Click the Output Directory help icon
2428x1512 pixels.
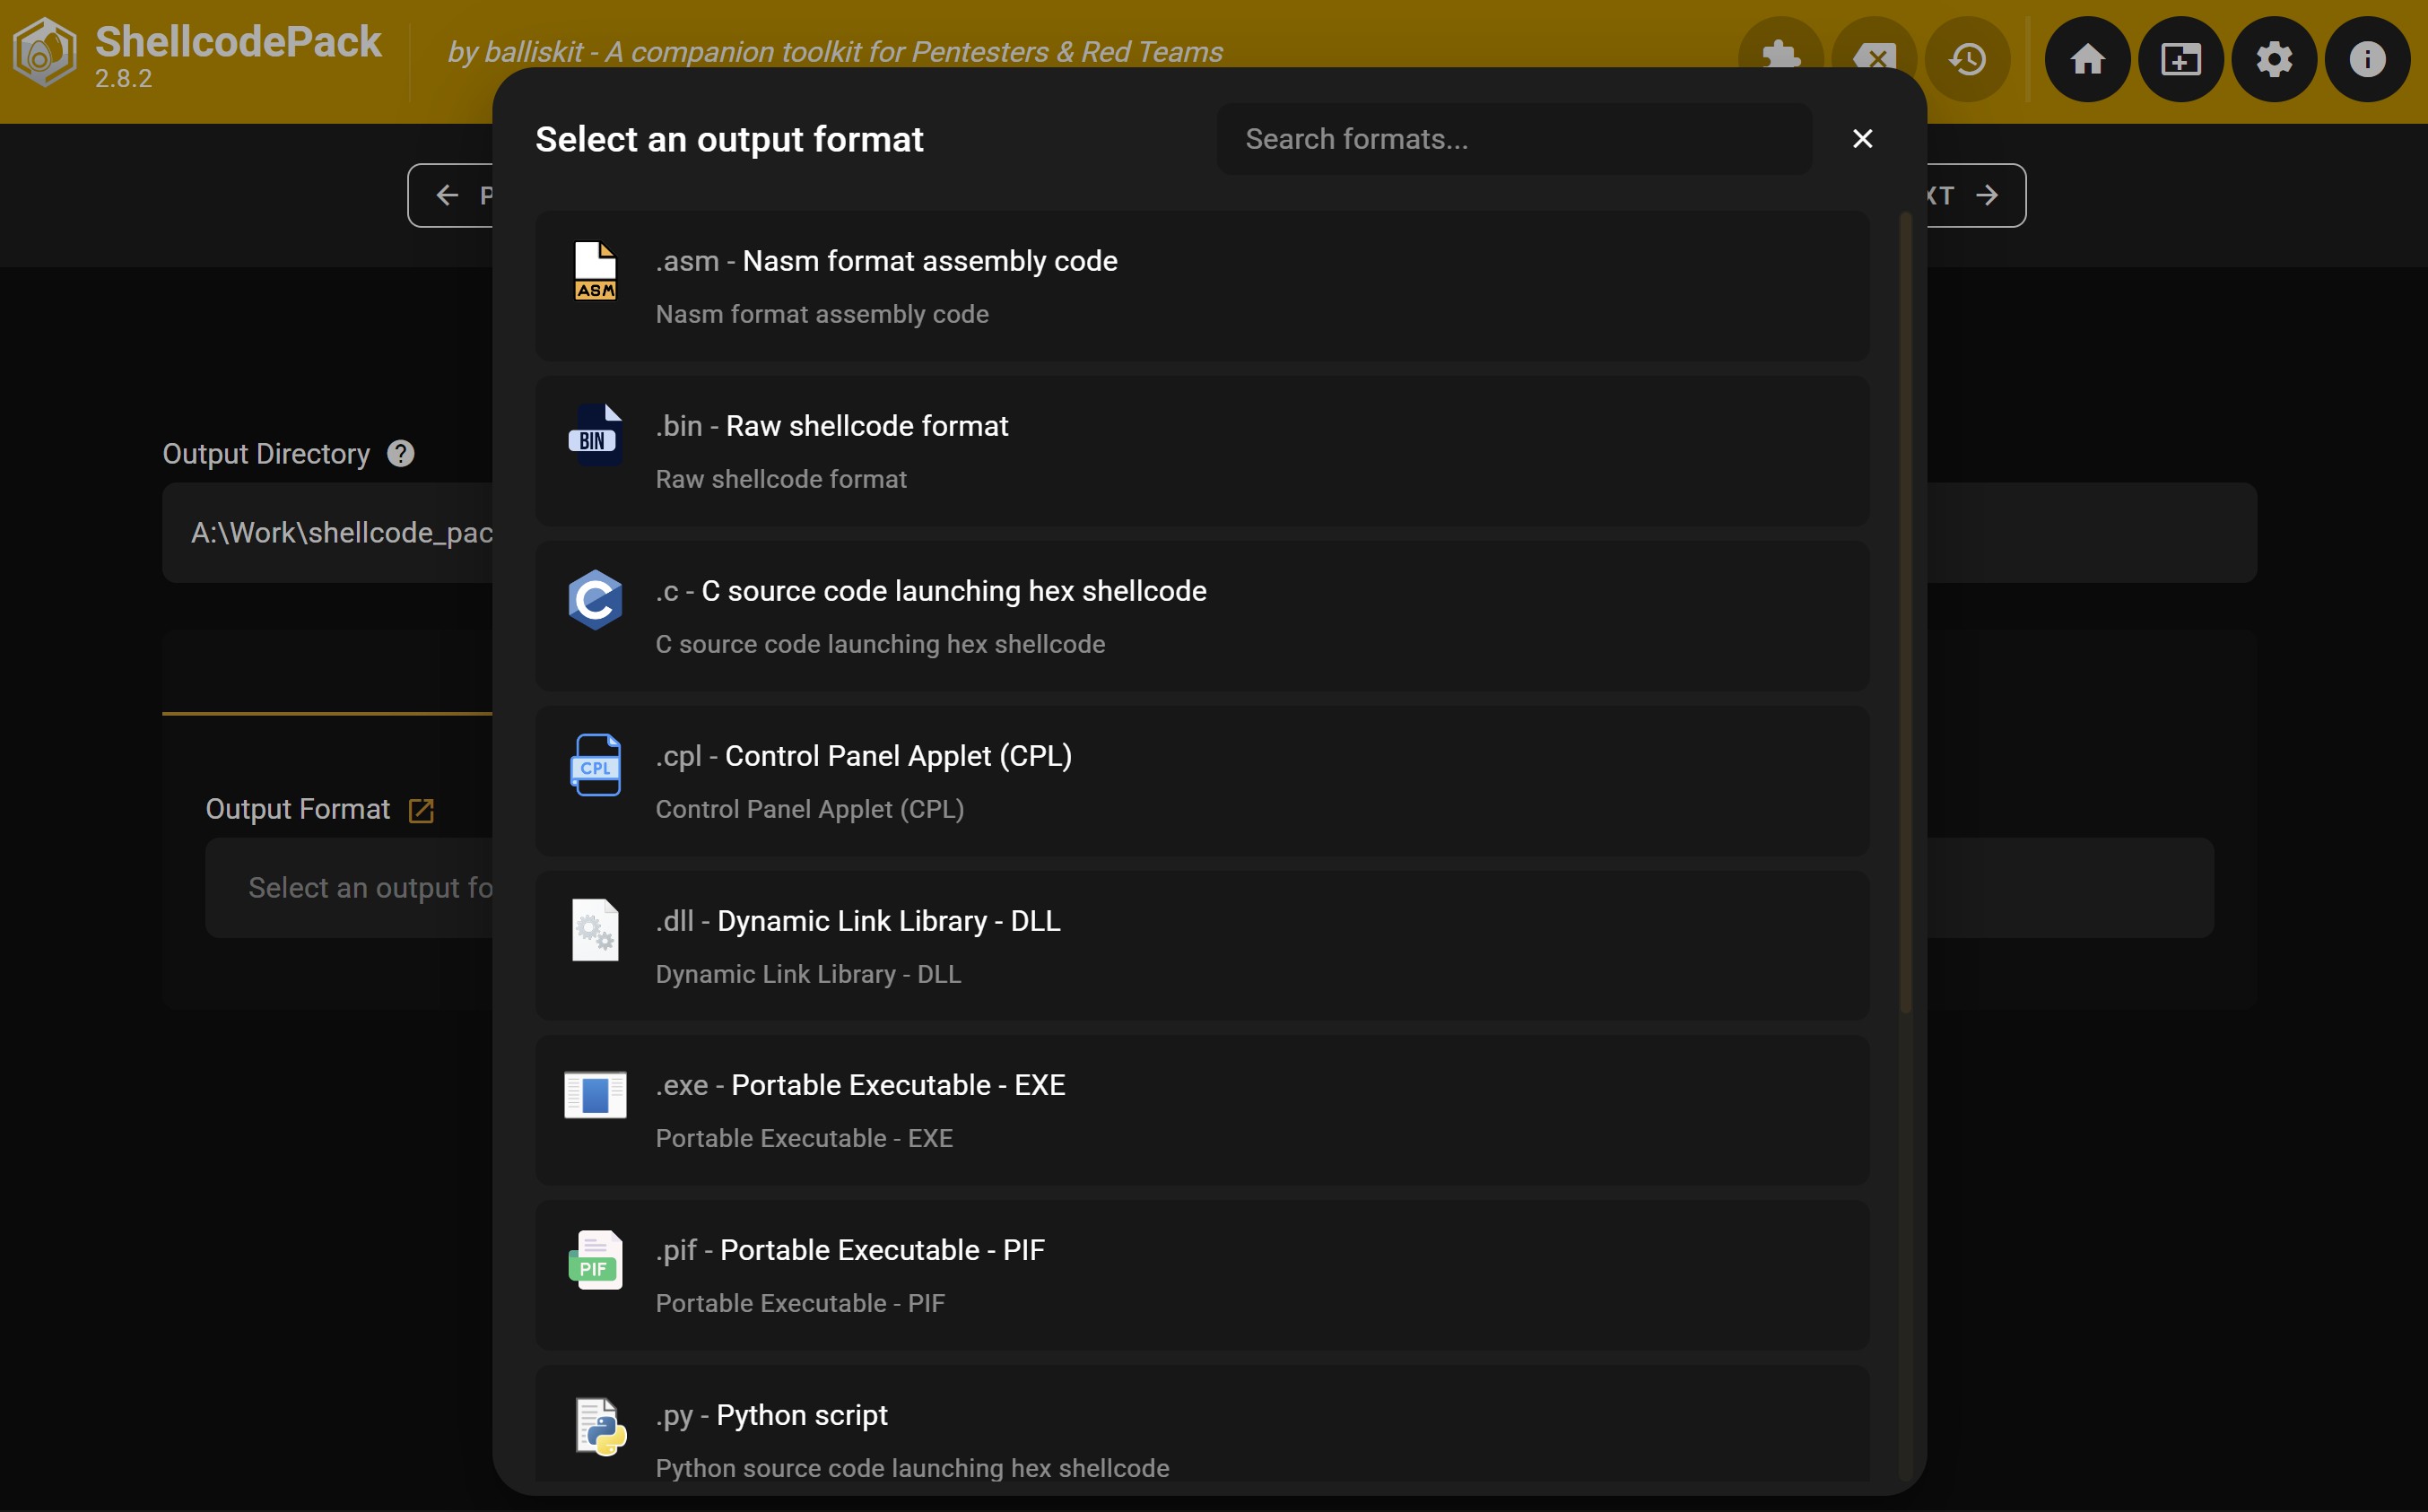400,454
